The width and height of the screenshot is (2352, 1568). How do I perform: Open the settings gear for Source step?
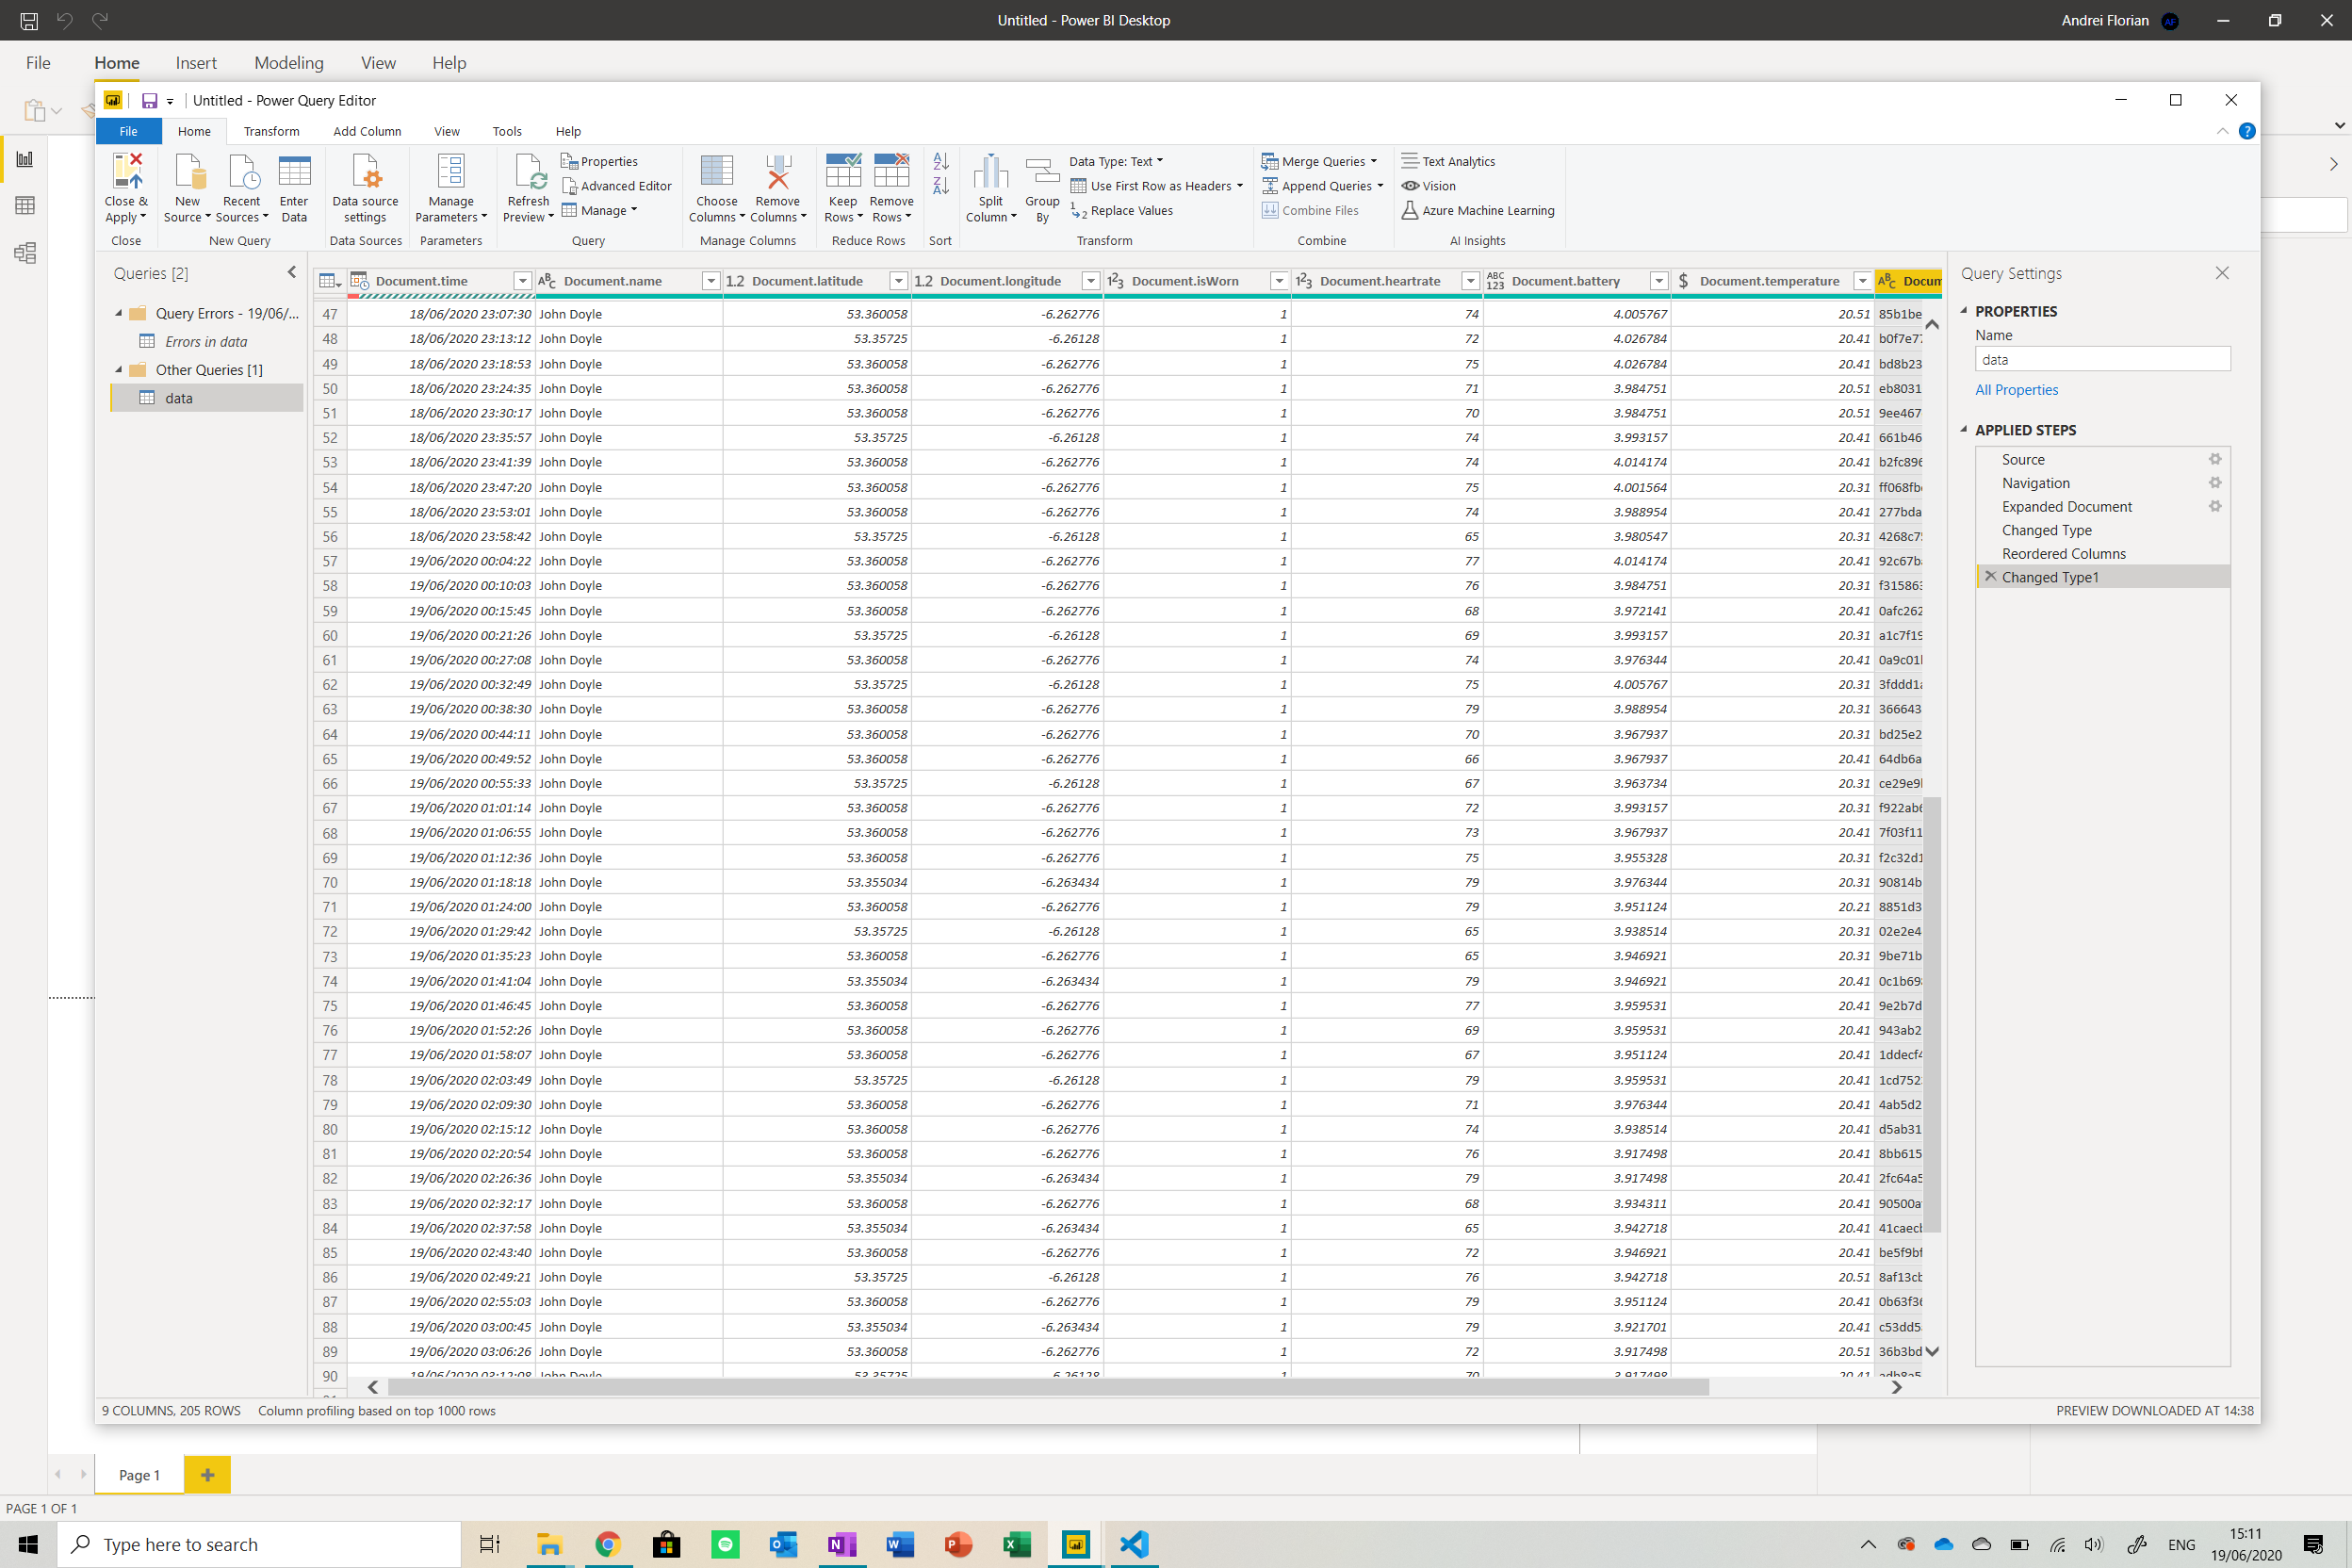coord(2214,459)
